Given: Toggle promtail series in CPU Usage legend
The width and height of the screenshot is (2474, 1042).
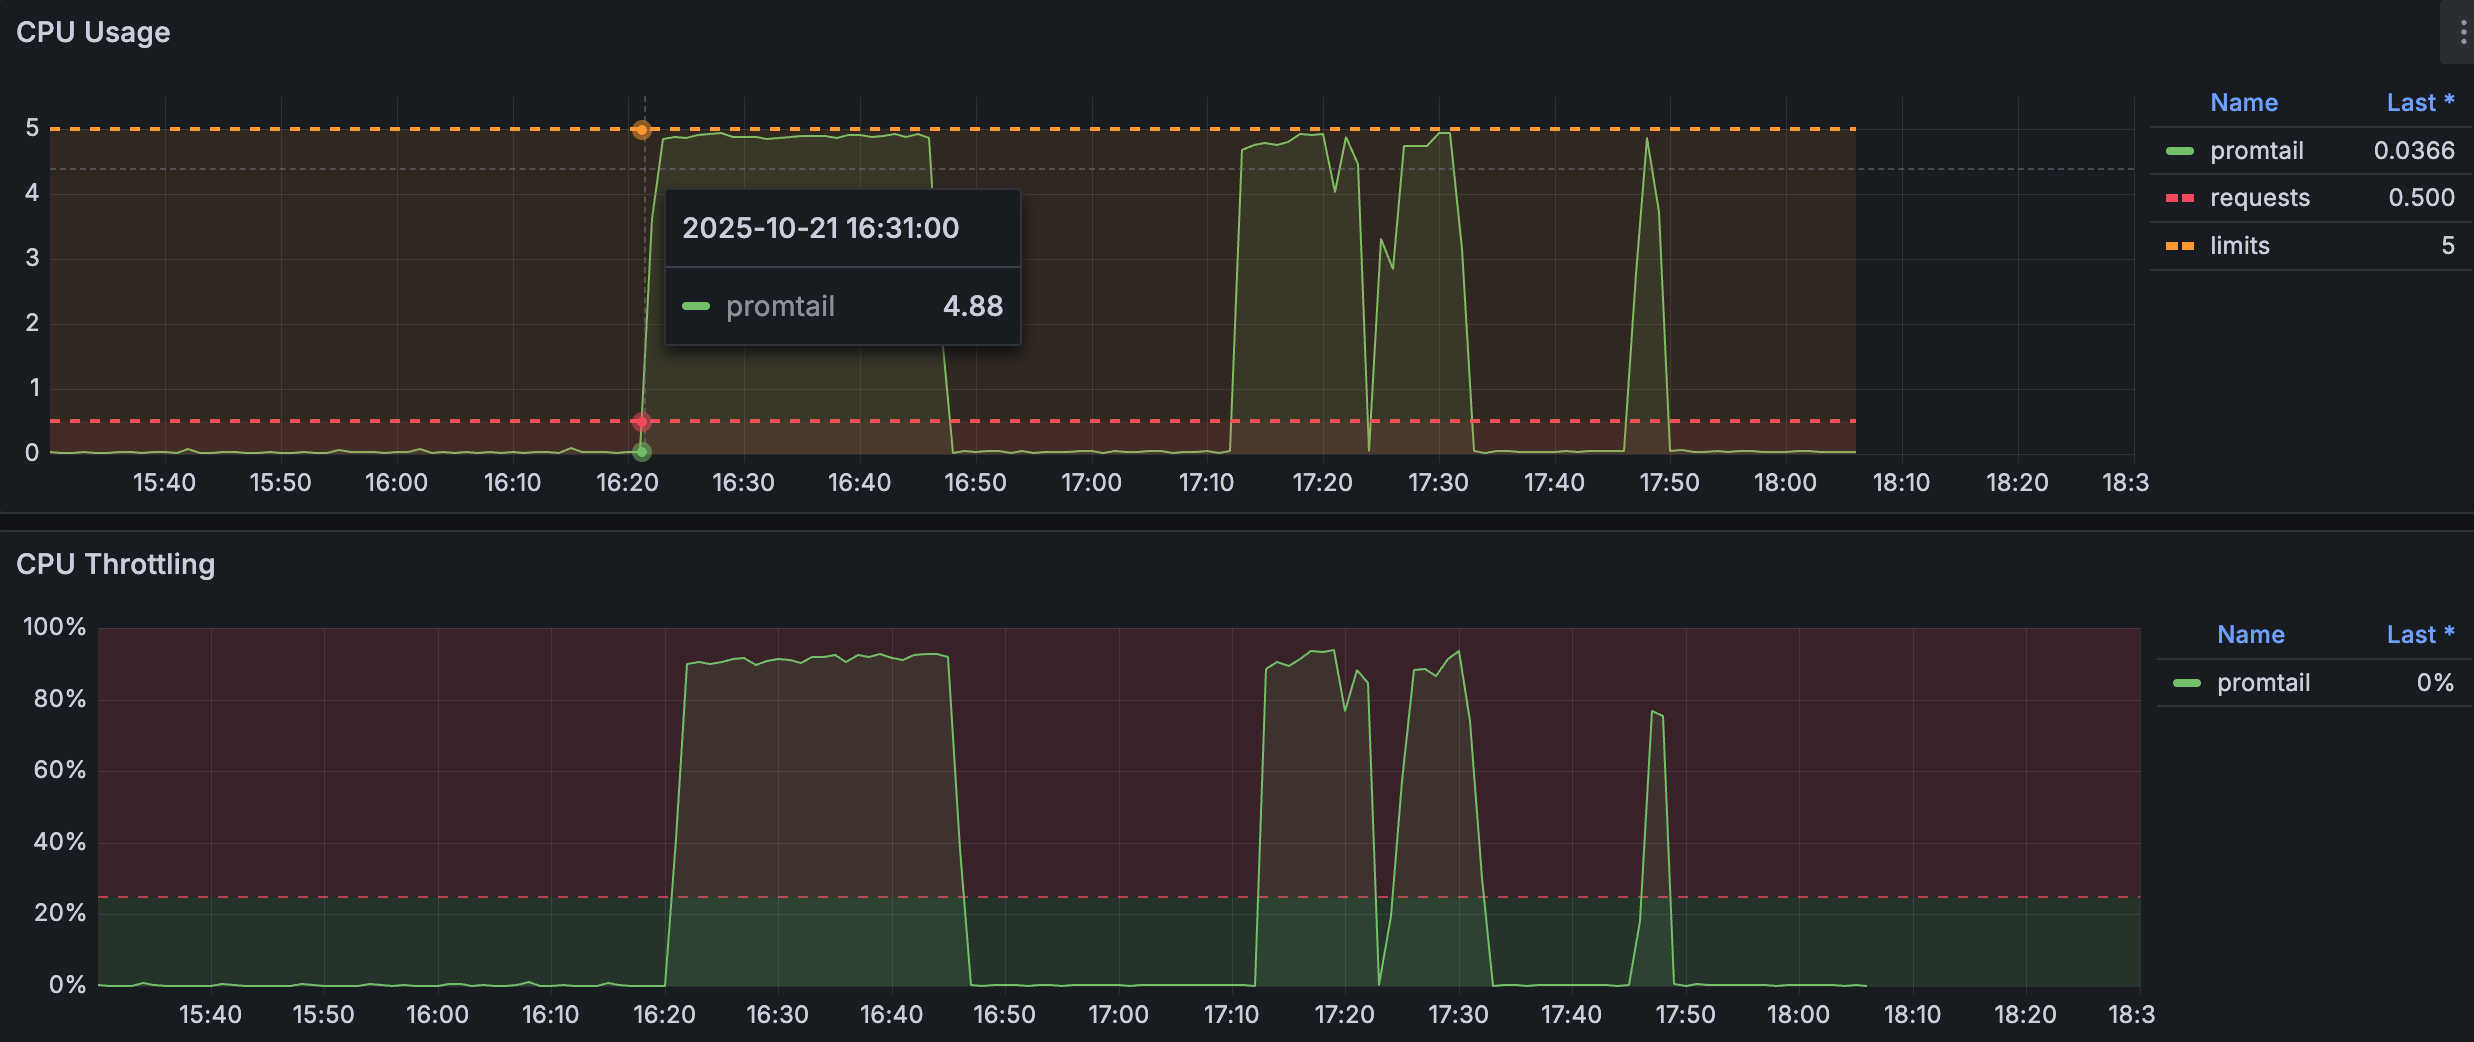Looking at the screenshot, I should [x=2256, y=151].
